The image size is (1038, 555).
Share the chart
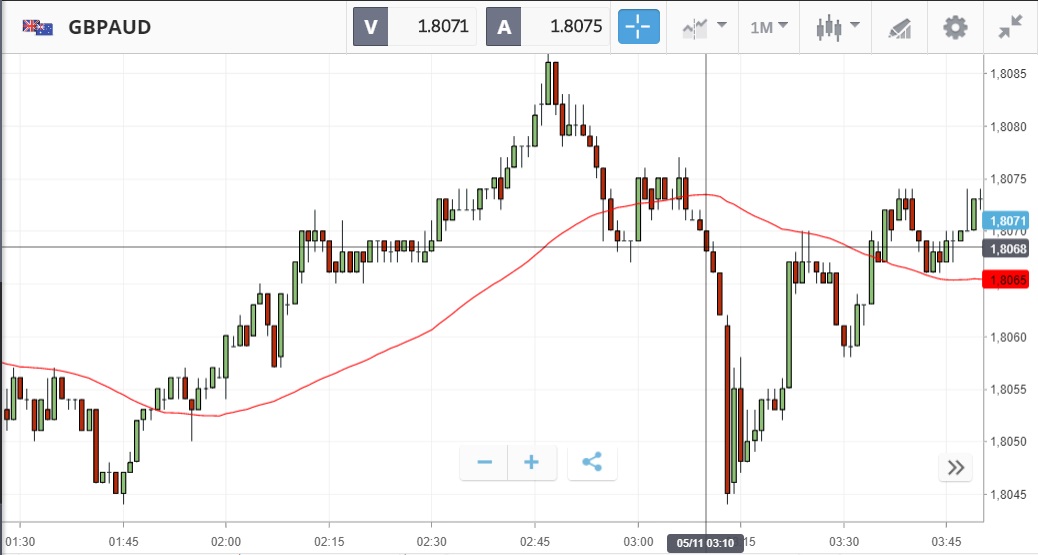pyautogui.click(x=592, y=462)
